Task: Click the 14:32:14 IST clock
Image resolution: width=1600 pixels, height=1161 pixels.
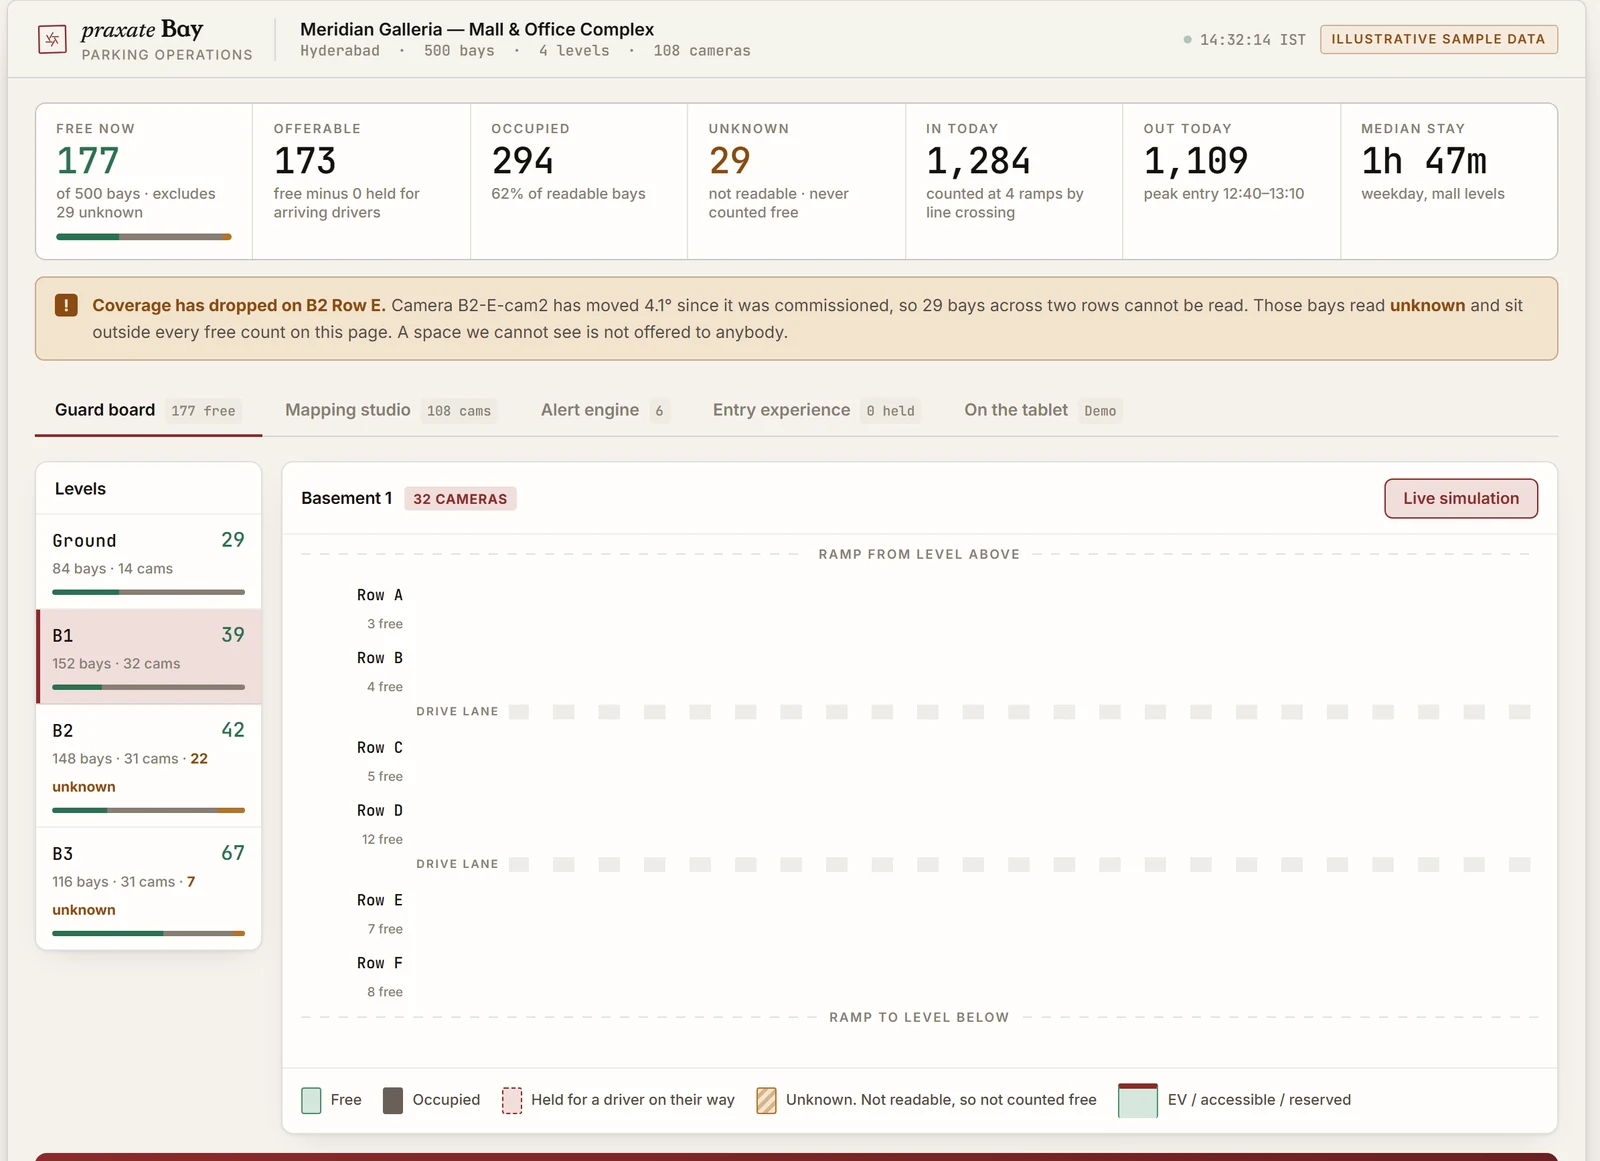Action: point(1252,40)
